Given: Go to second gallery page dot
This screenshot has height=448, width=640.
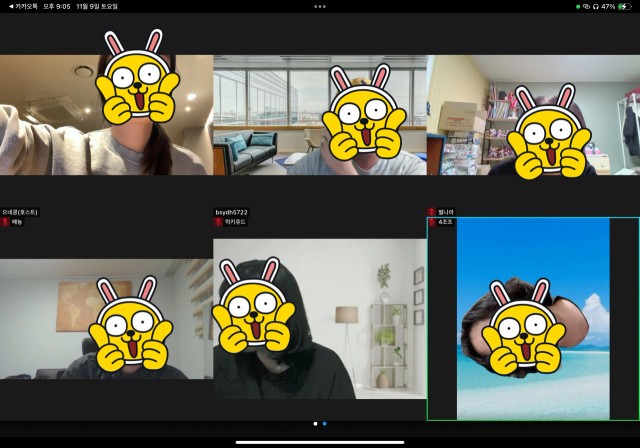Looking at the screenshot, I should pyautogui.click(x=324, y=424).
